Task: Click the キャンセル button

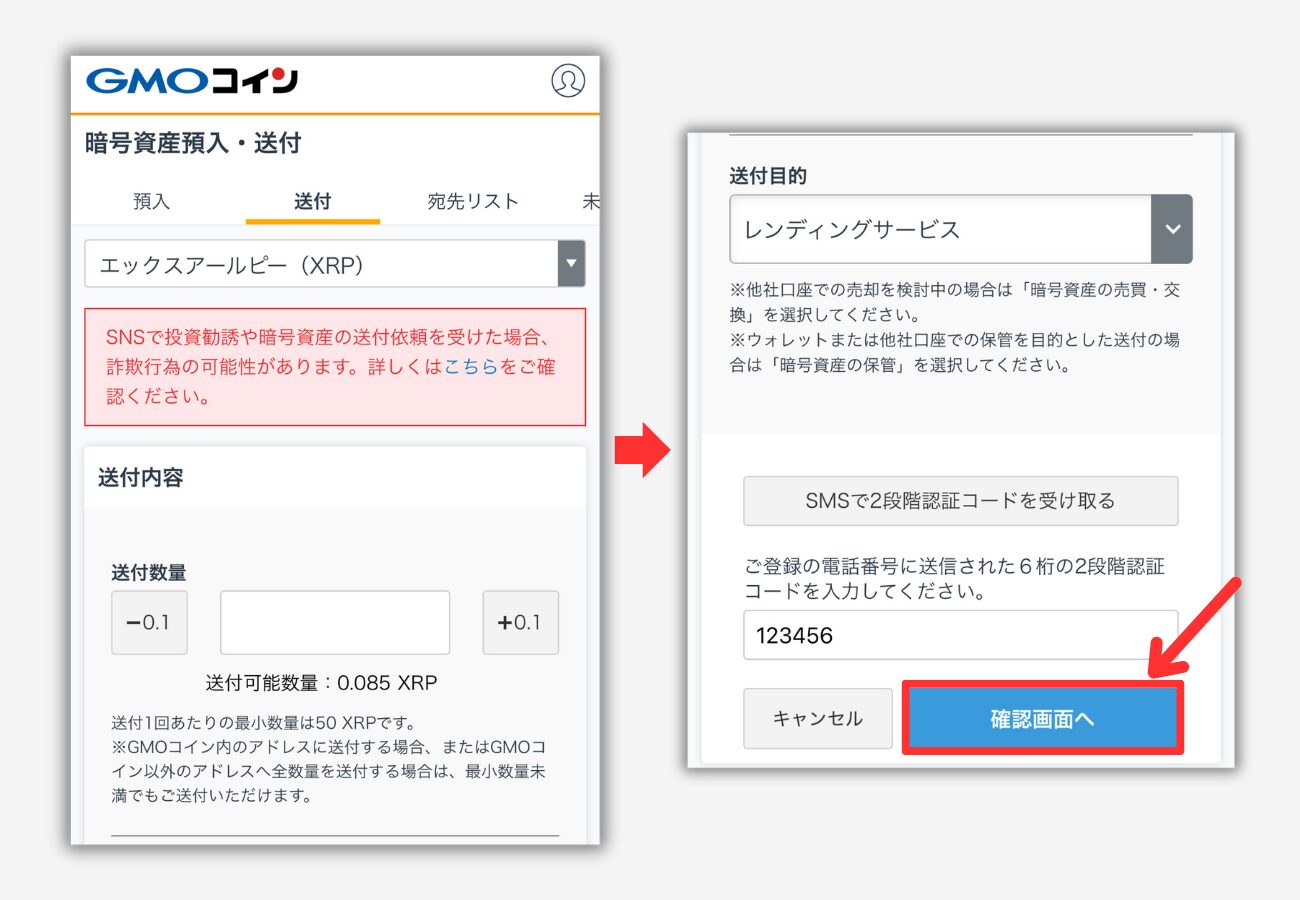Action: click(818, 718)
